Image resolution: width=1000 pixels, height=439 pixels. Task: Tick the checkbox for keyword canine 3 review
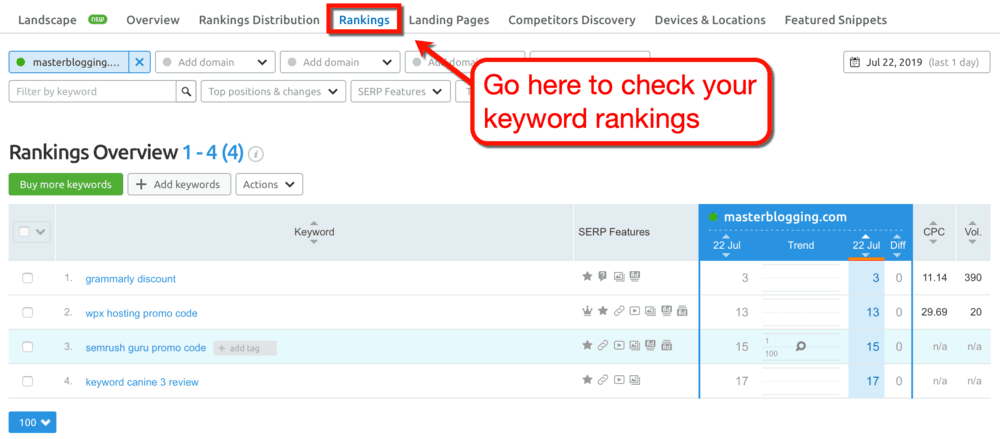click(27, 382)
